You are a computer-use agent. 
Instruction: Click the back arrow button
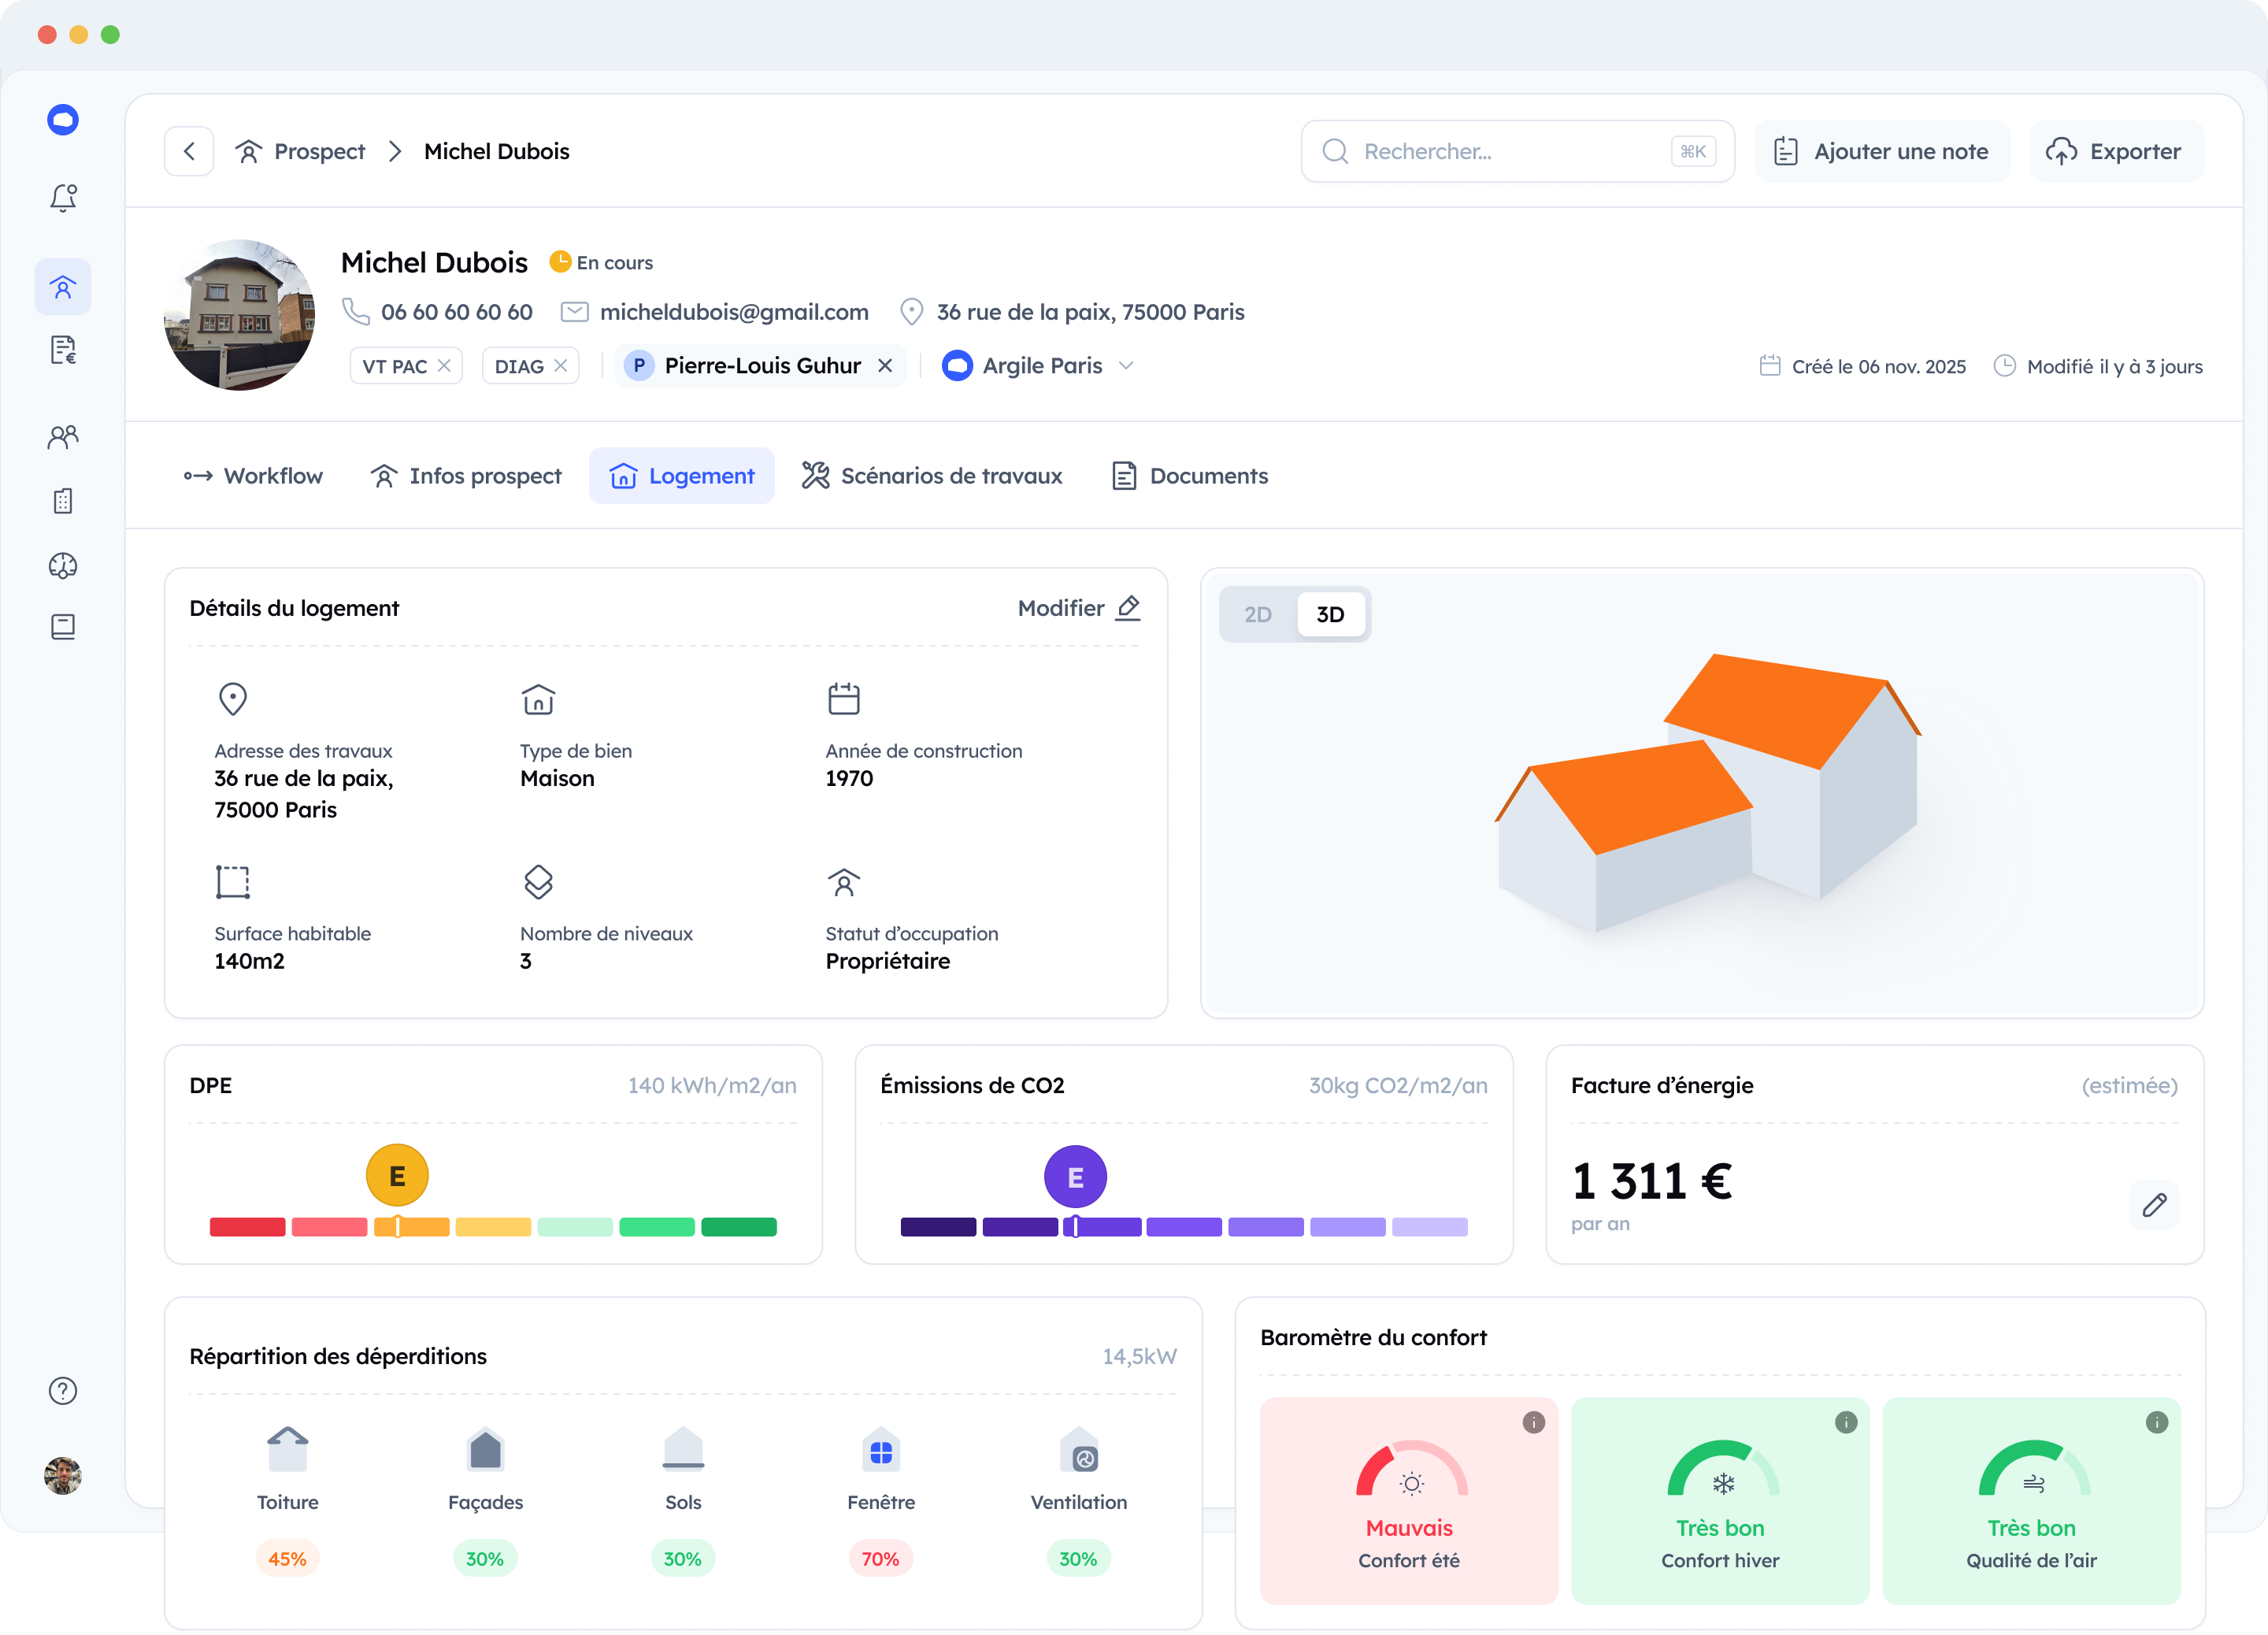point(189,151)
